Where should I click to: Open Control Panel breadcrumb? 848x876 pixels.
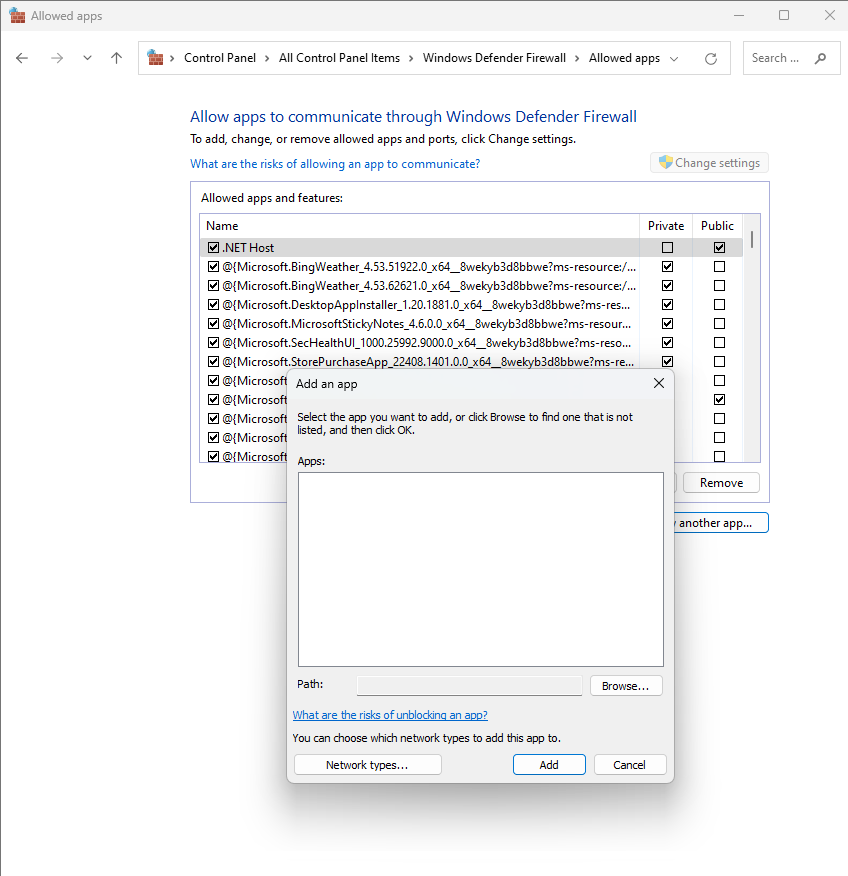tap(220, 58)
